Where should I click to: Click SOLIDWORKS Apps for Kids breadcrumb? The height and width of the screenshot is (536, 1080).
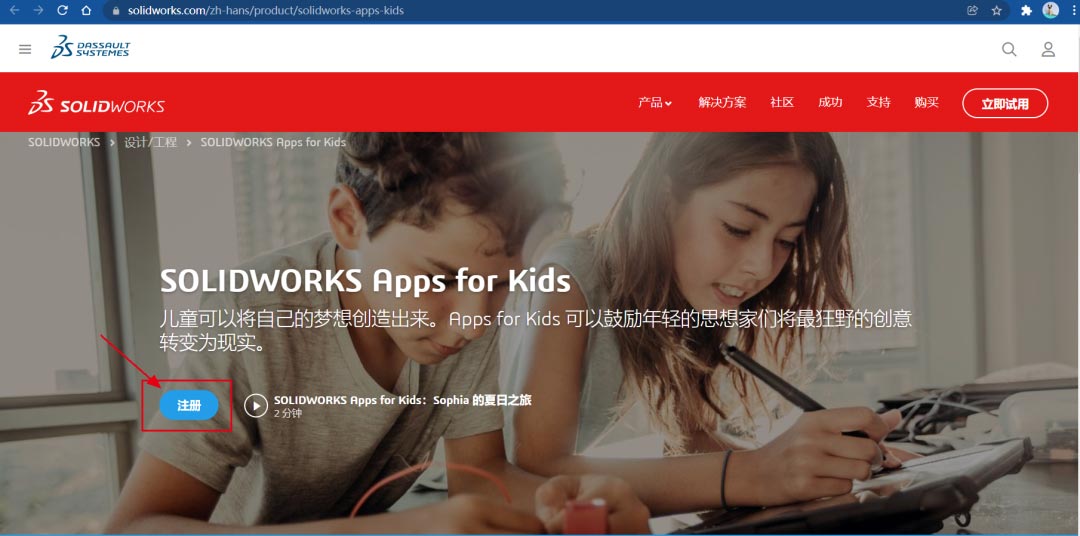(x=273, y=142)
